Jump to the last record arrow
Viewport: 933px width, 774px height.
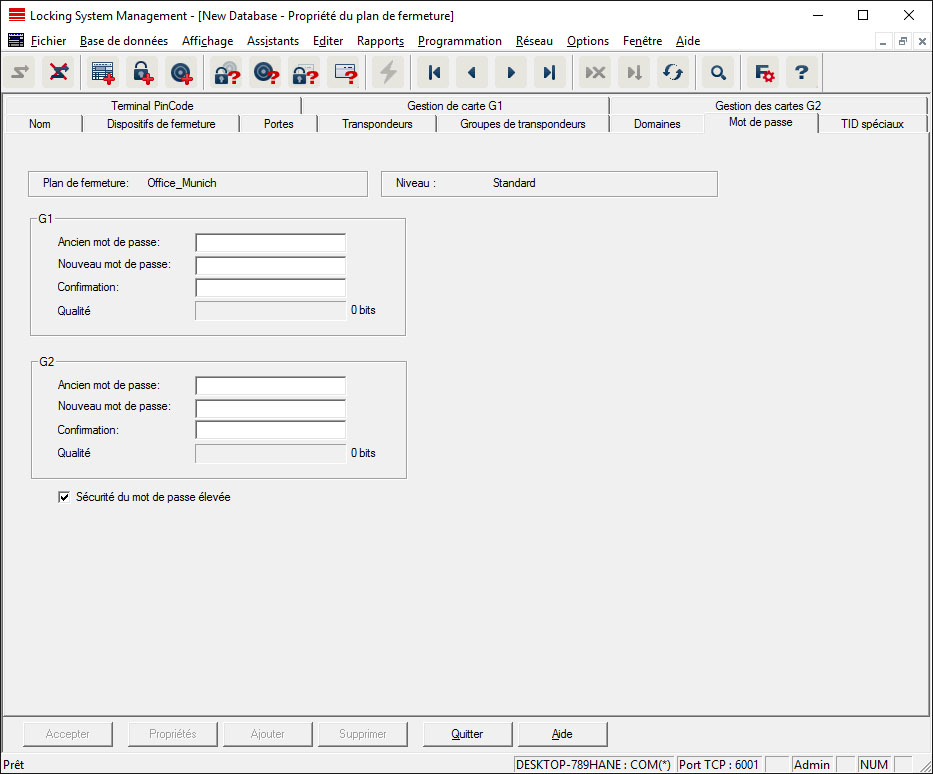pos(549,72)
